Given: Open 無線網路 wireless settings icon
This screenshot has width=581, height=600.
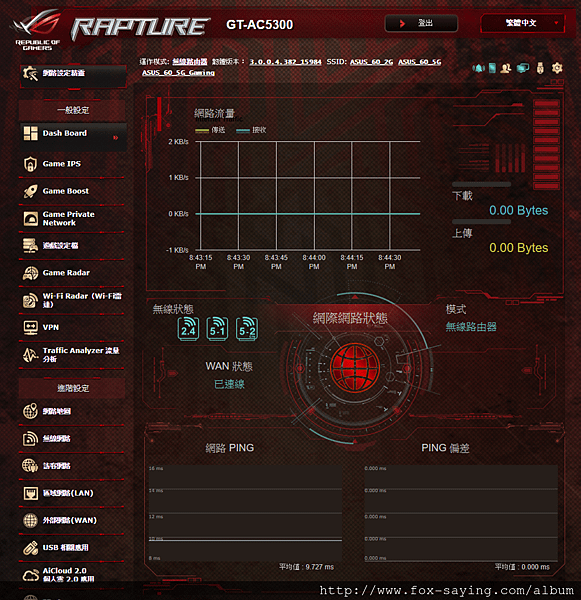Looking at the screenshot, I should 30,439.
